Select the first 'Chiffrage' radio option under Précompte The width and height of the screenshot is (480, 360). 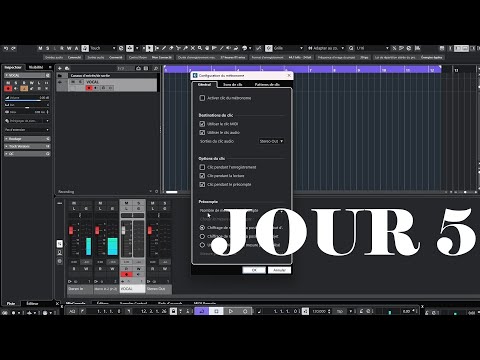click(x=202, y=227)
